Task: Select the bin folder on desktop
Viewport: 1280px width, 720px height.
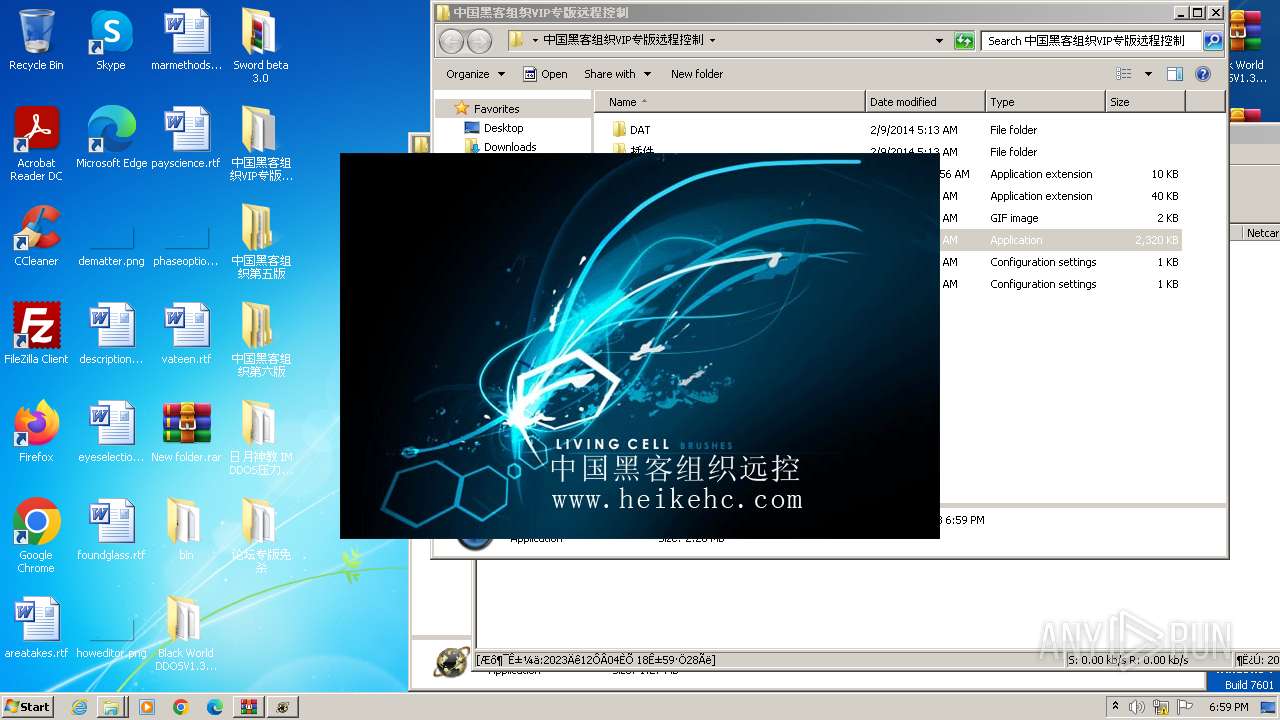Action: click(186, 529)
